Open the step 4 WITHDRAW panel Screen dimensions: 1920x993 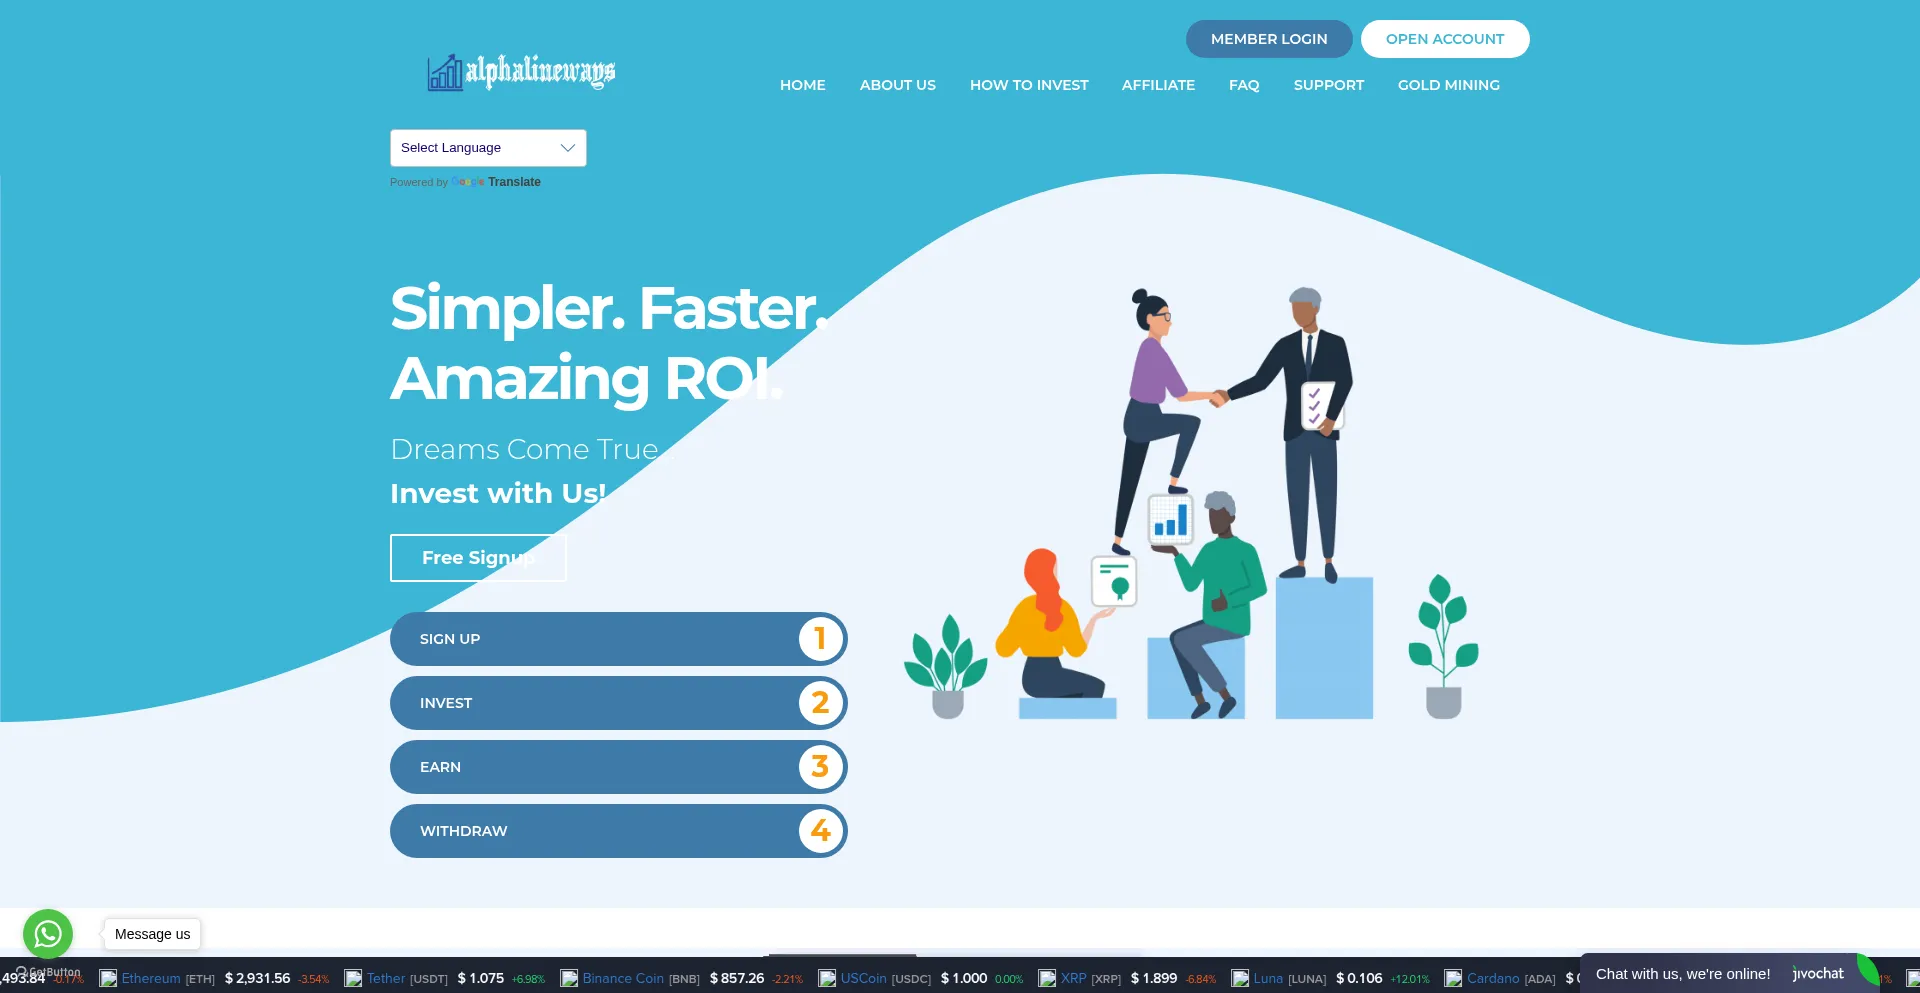[618, 831]
